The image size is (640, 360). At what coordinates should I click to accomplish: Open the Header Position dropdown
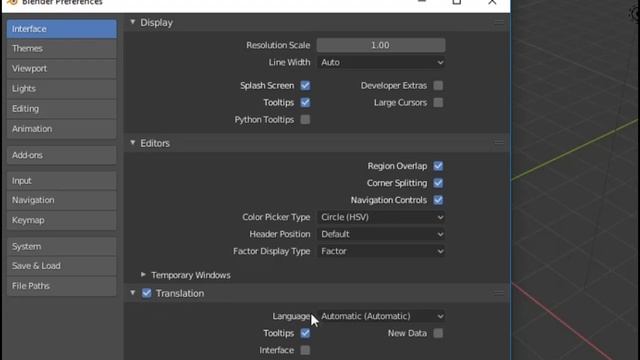(x=381, y=234)
